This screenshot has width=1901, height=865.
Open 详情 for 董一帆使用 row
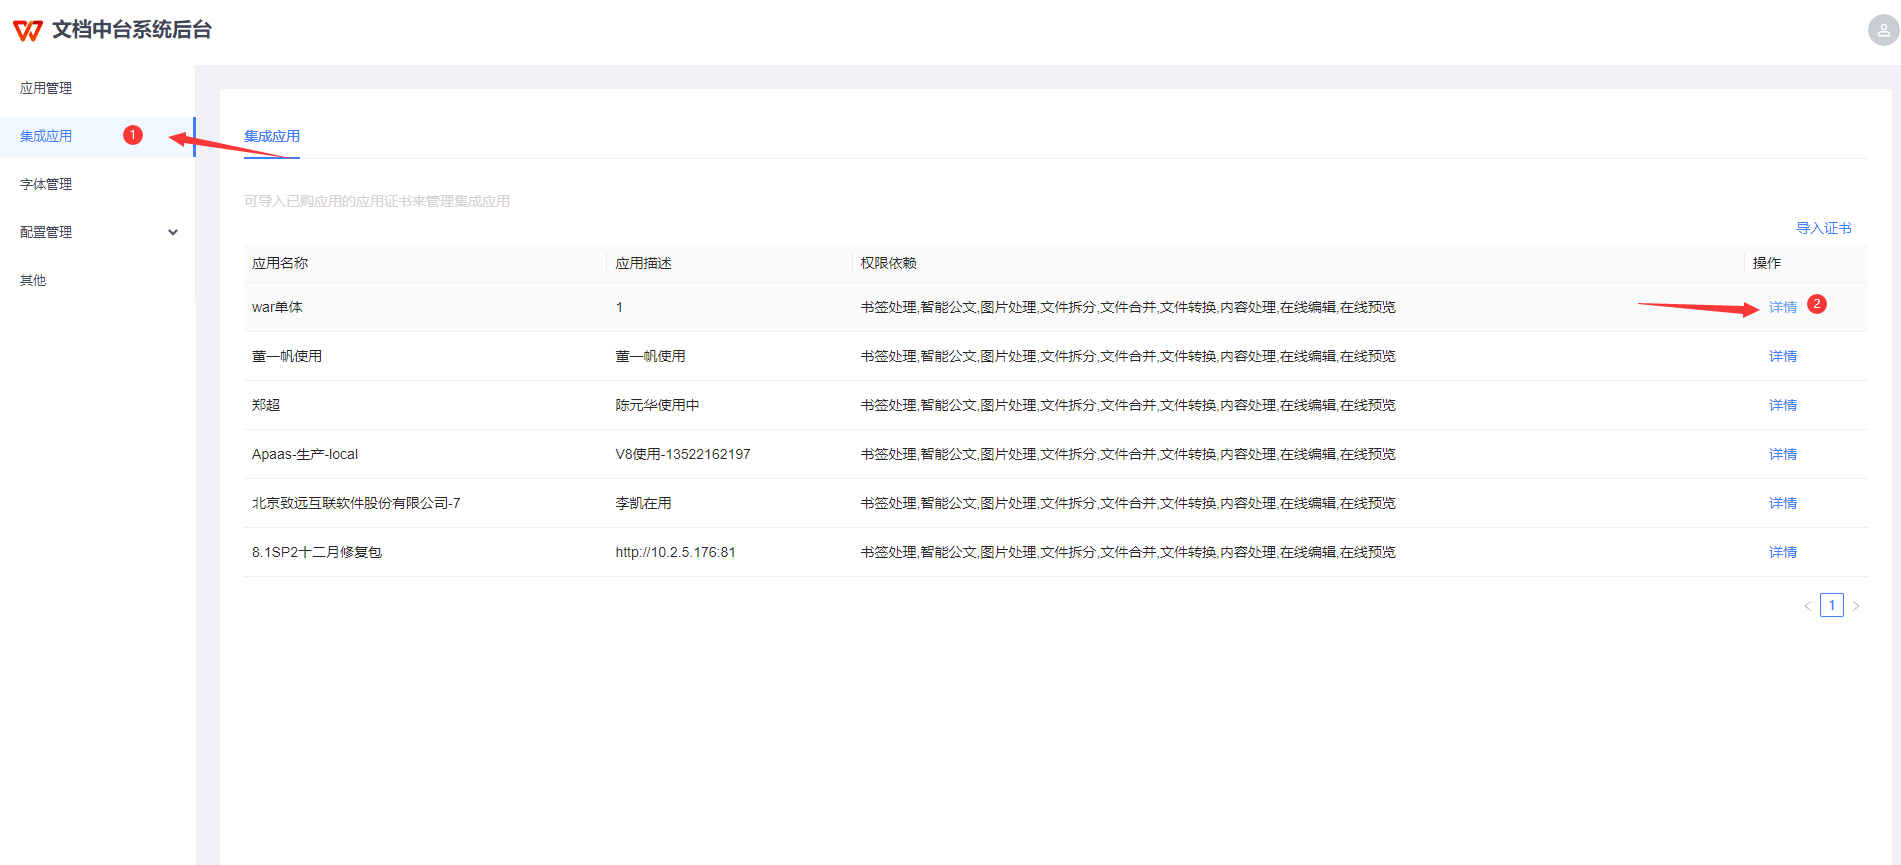(x=1782, y=356)
